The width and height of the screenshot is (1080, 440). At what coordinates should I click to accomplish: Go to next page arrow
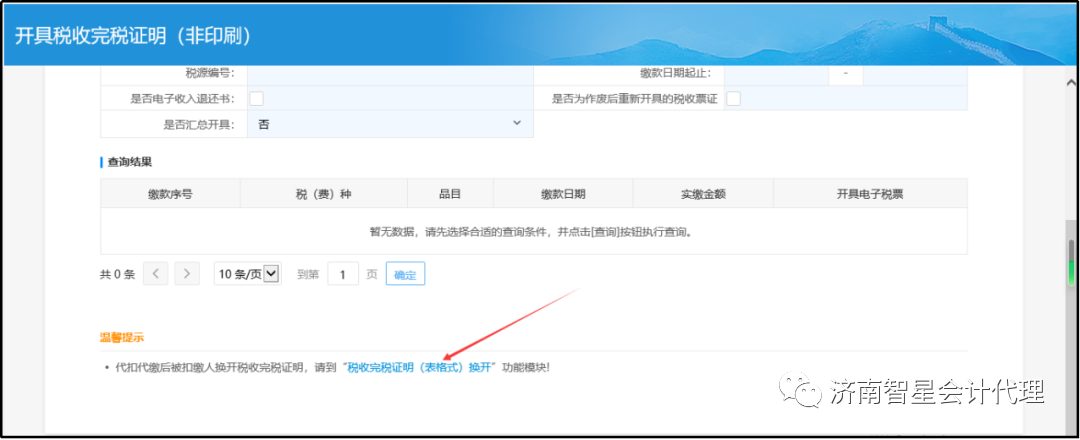click(x=187, y=273)
